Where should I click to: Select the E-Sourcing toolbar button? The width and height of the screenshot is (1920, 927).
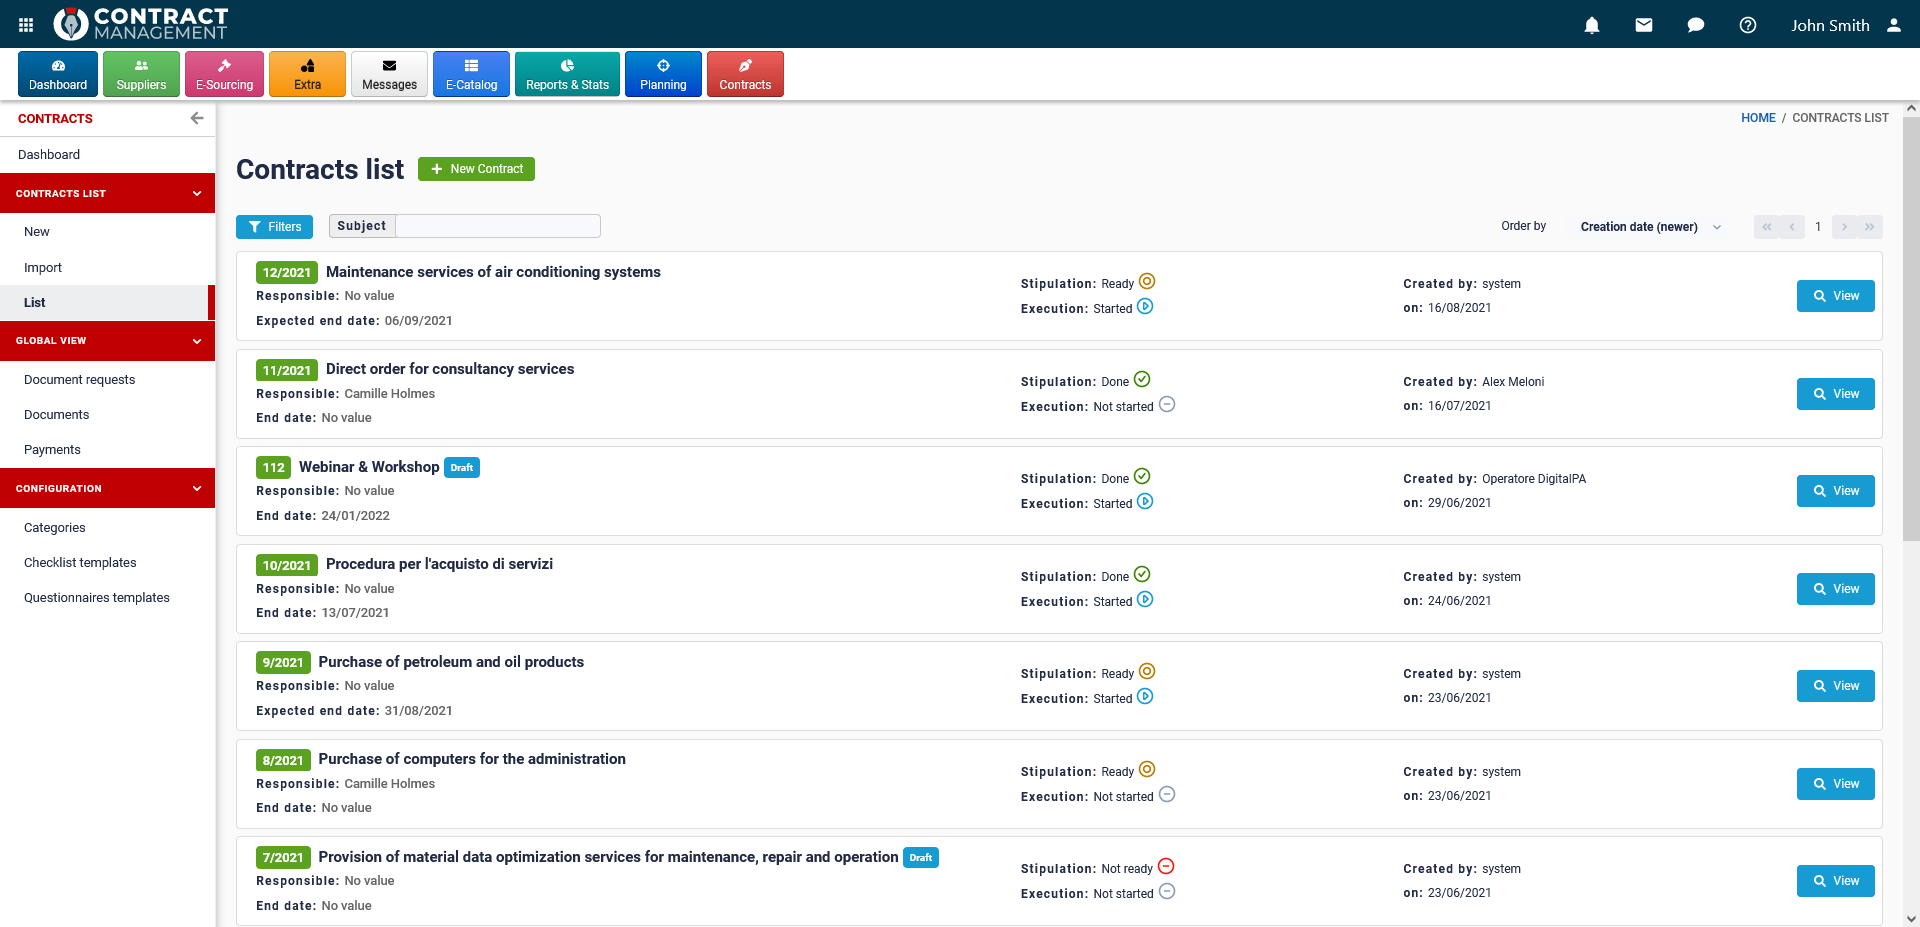pyautogui.click(x=224, y=74)
